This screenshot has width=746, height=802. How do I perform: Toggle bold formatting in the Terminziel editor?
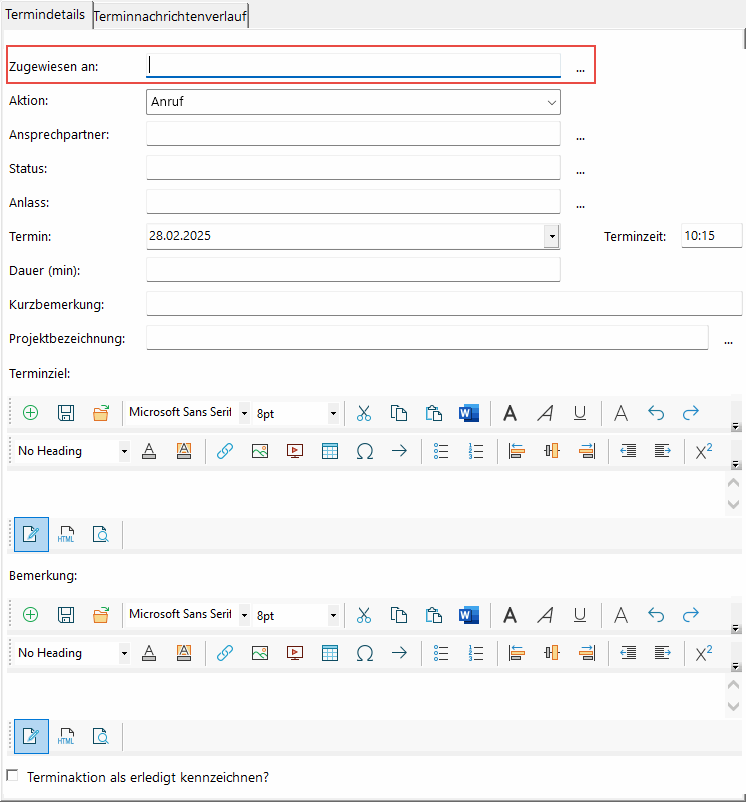[510, 413]
